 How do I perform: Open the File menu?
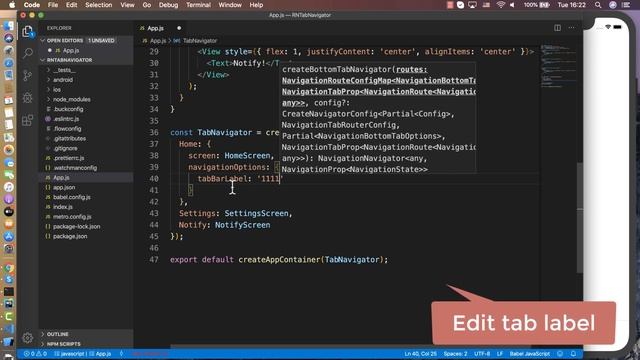tap(53, 5)
